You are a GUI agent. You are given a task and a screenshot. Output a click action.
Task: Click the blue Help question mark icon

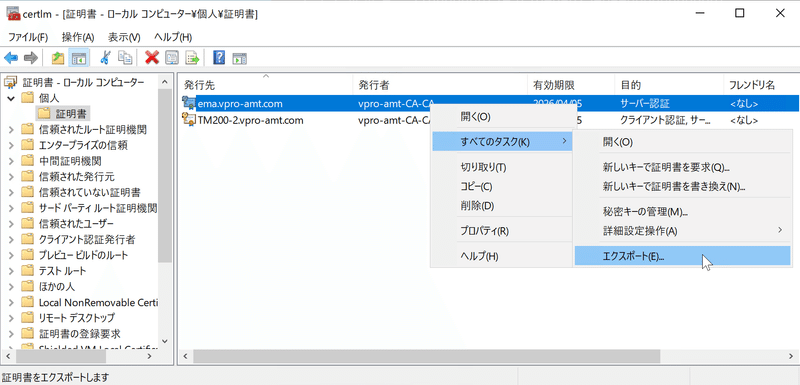click(219, 58)
